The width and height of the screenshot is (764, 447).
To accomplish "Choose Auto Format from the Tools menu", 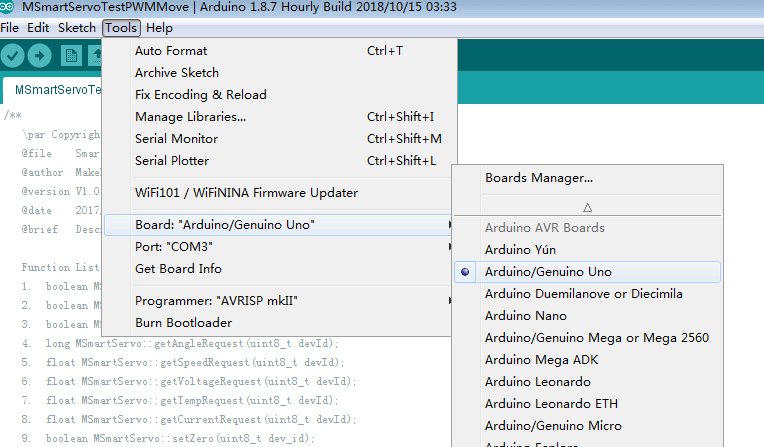I will (x=278, y=51).
